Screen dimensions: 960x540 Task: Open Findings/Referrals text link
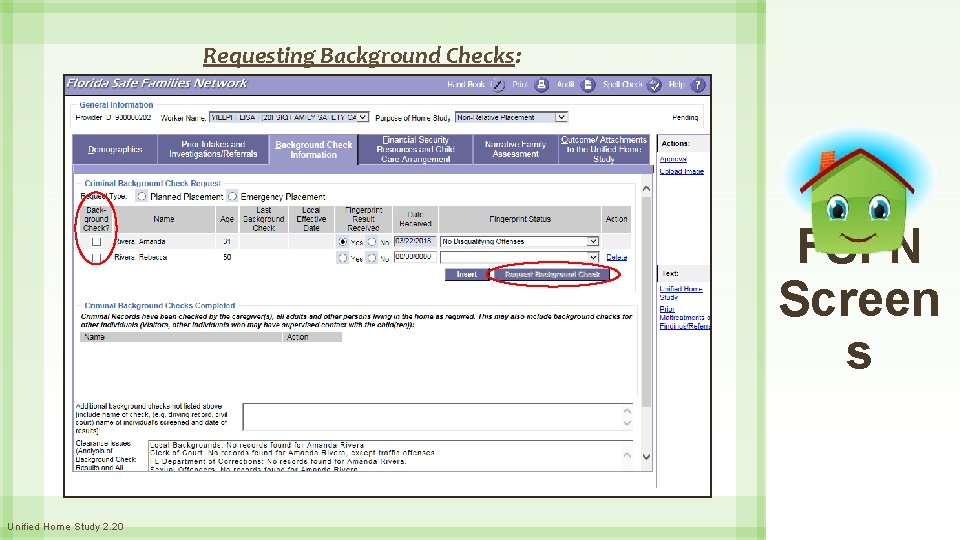(x=684, y=326)
